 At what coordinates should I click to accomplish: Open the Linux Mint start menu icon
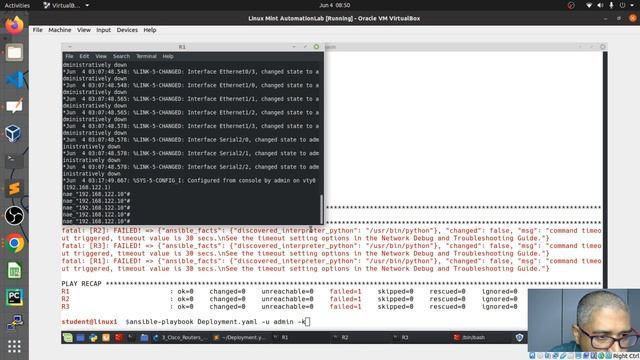click(x=68, y=338)
